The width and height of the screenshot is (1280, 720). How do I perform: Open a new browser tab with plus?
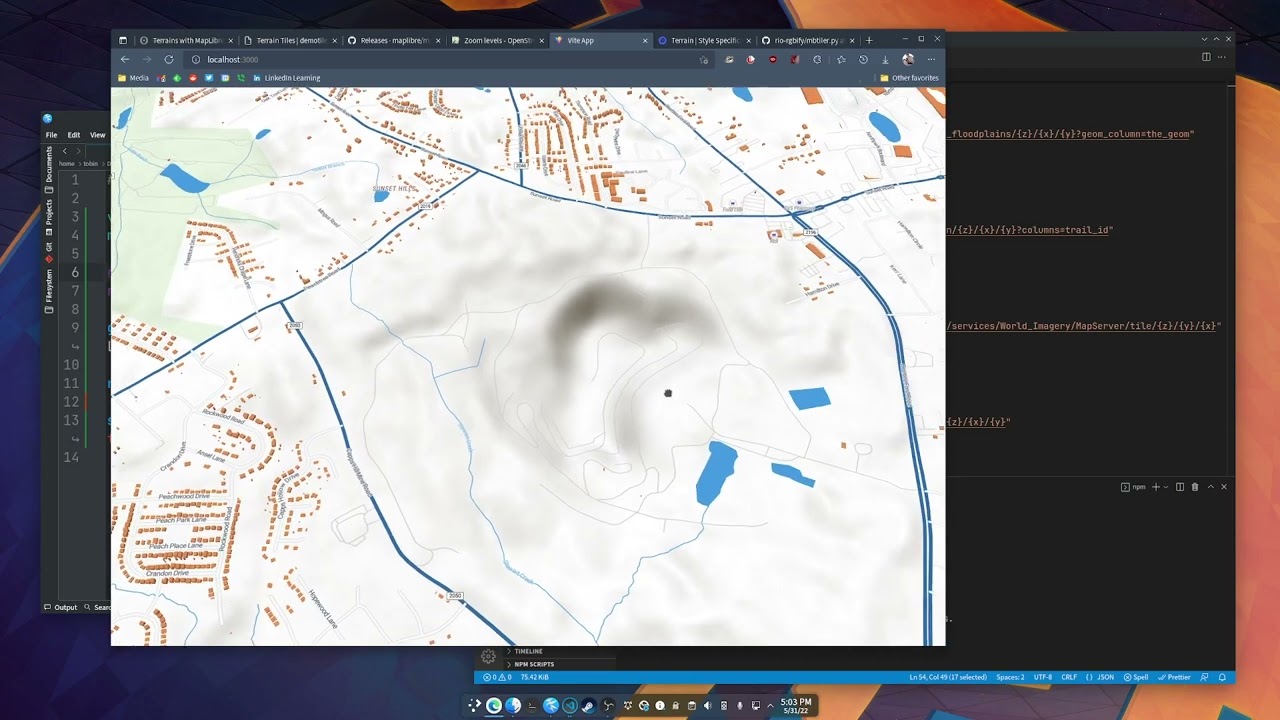pos(869,40)
